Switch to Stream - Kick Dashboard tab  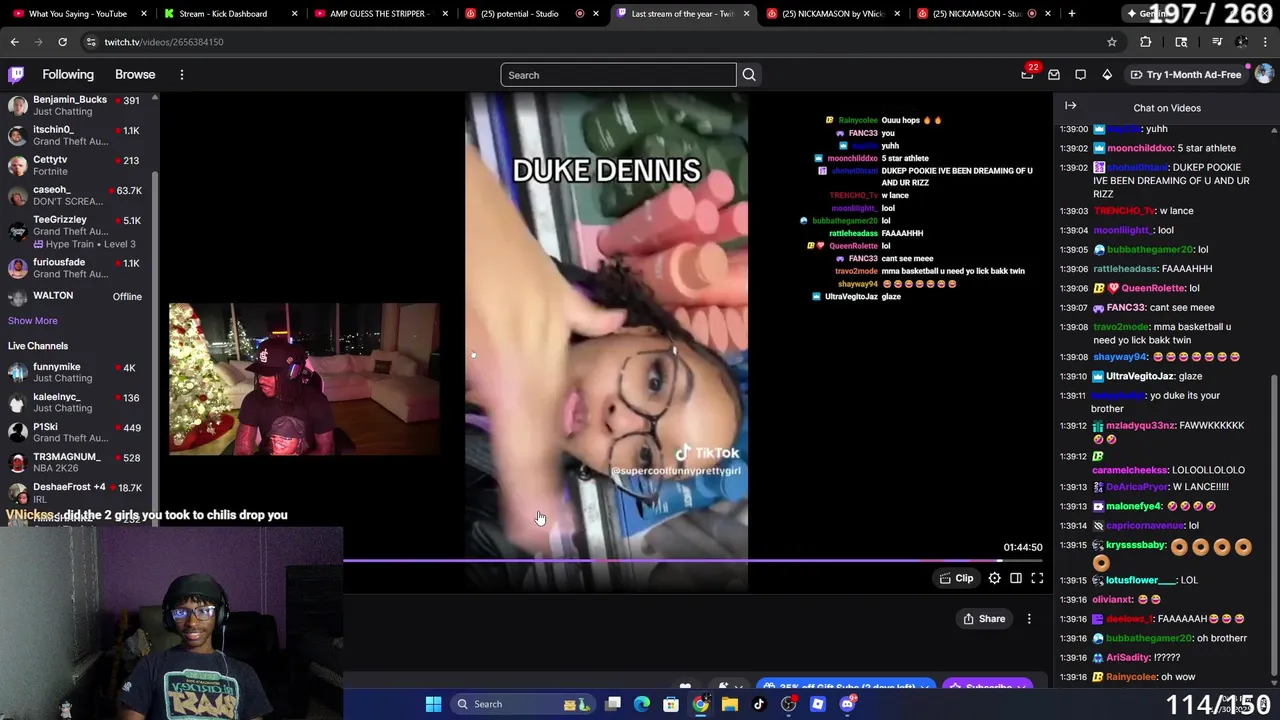[229, 14]
